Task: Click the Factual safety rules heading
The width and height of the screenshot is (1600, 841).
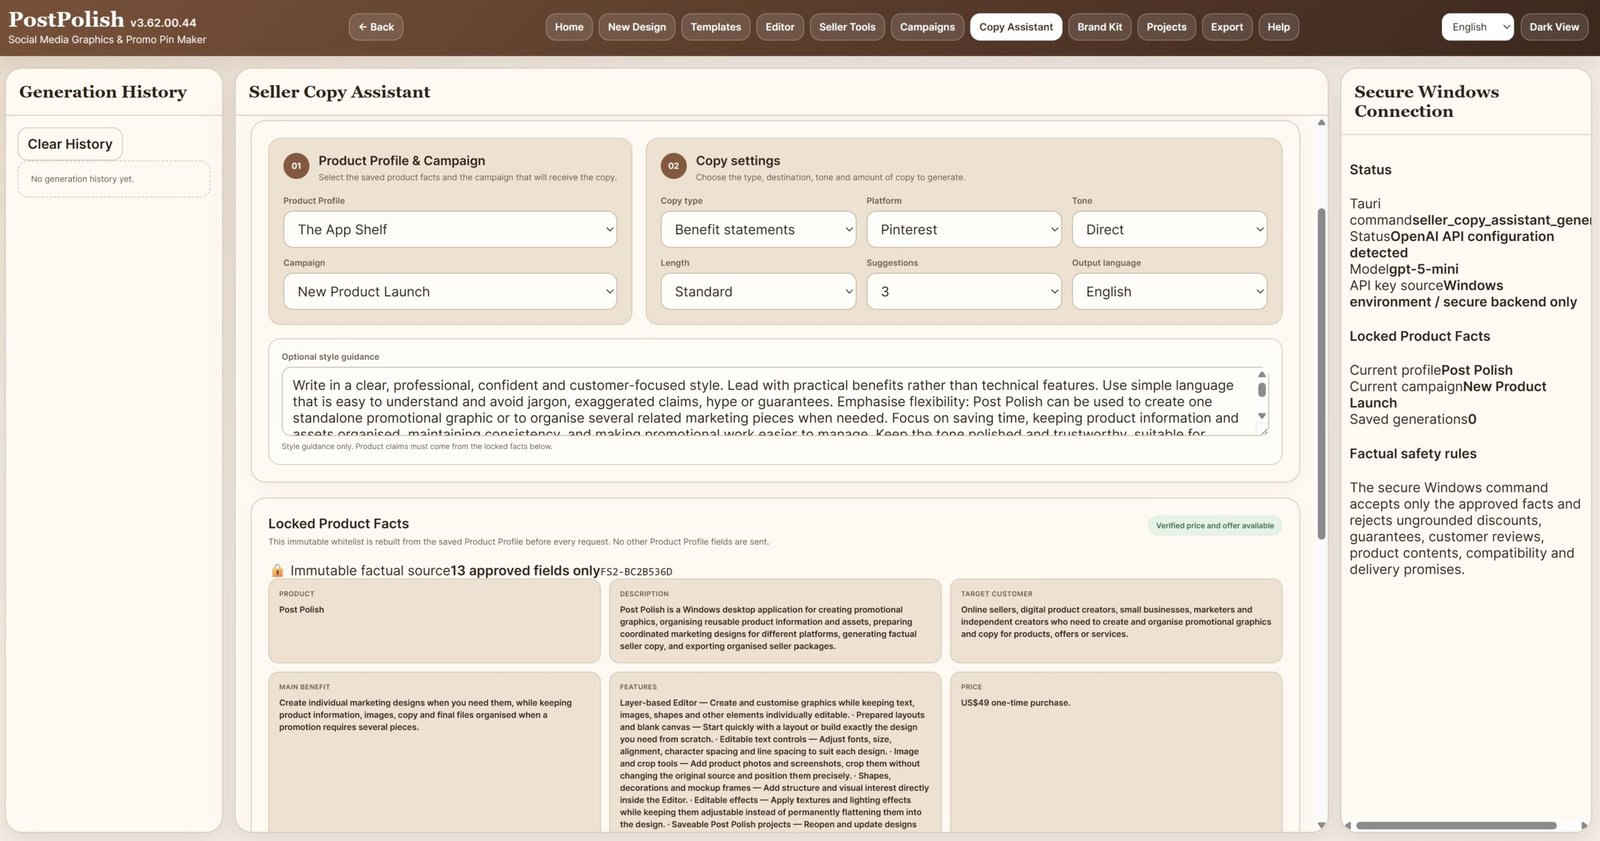Action: click(1413, 453)
